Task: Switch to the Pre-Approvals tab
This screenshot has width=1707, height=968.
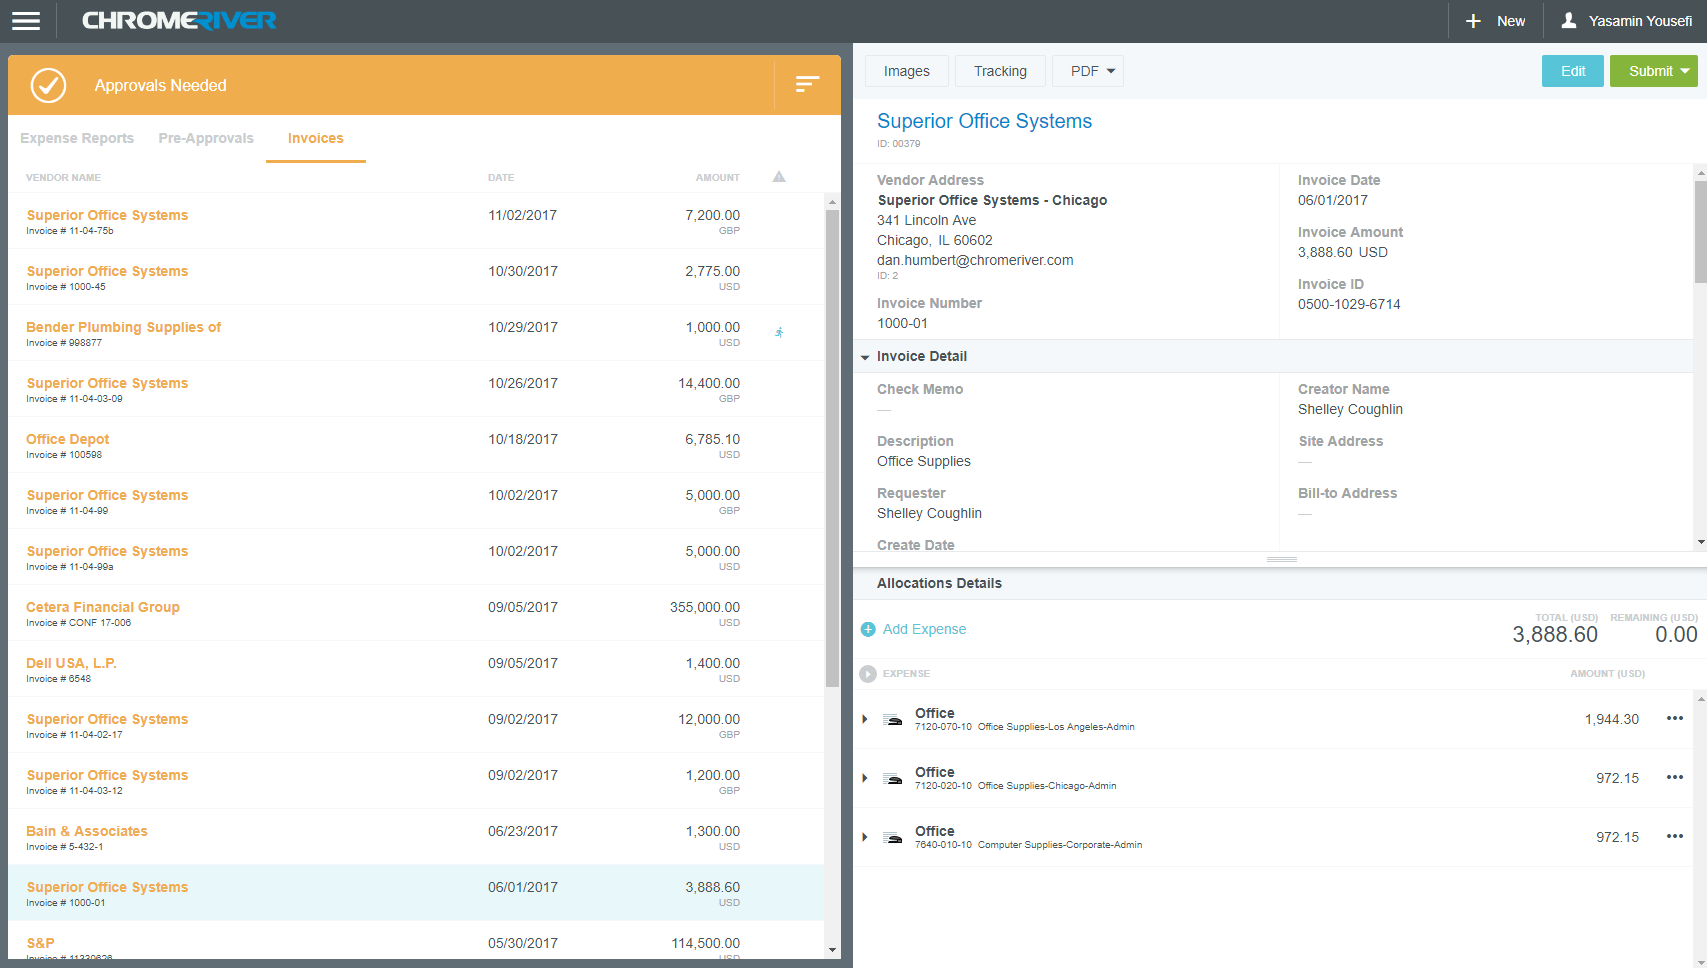Action: click(x=206, y=138)
